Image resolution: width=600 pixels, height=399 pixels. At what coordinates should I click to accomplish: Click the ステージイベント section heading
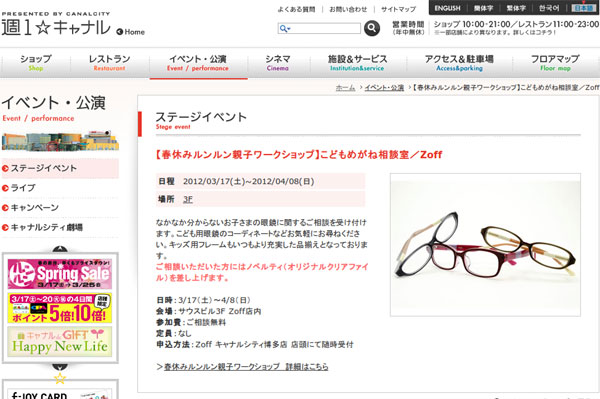pos(201,117)
